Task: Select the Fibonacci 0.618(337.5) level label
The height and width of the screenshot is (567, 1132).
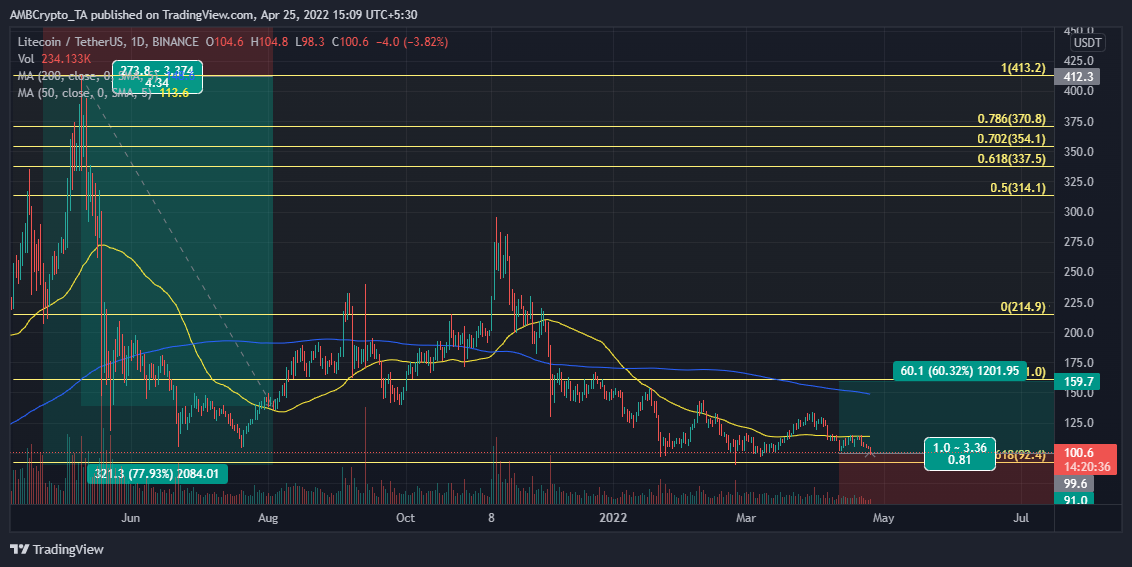Action: click(x=1011, y=159)
